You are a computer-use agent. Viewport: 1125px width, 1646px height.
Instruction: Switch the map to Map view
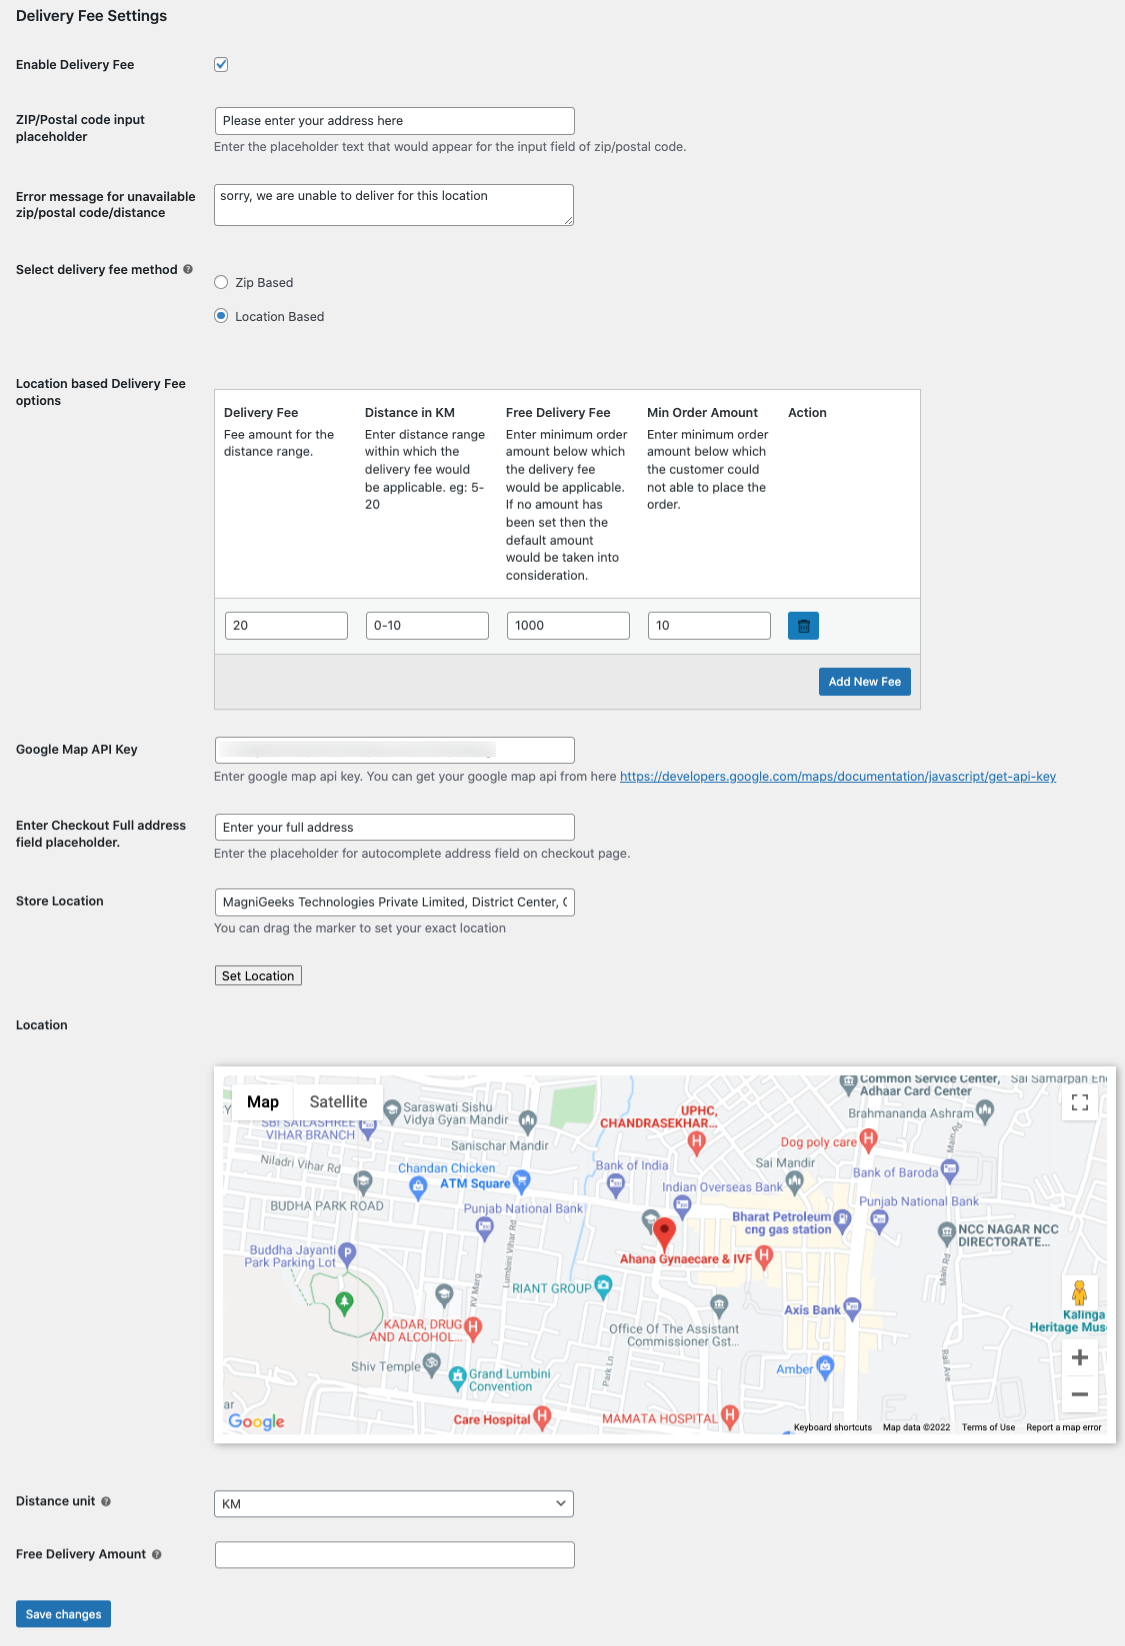click(x=263, y=1102)
